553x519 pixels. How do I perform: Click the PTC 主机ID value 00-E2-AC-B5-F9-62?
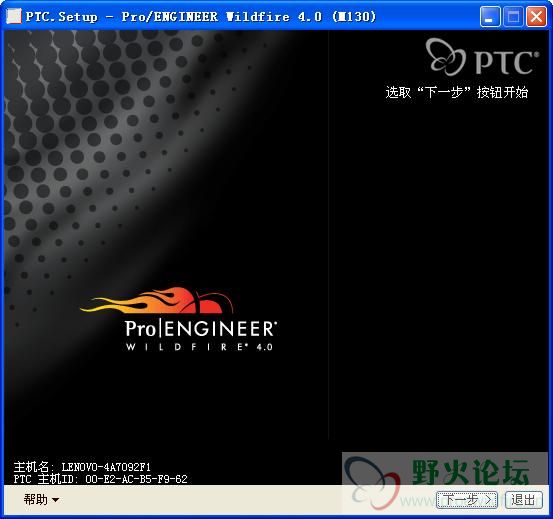point(136,479)
